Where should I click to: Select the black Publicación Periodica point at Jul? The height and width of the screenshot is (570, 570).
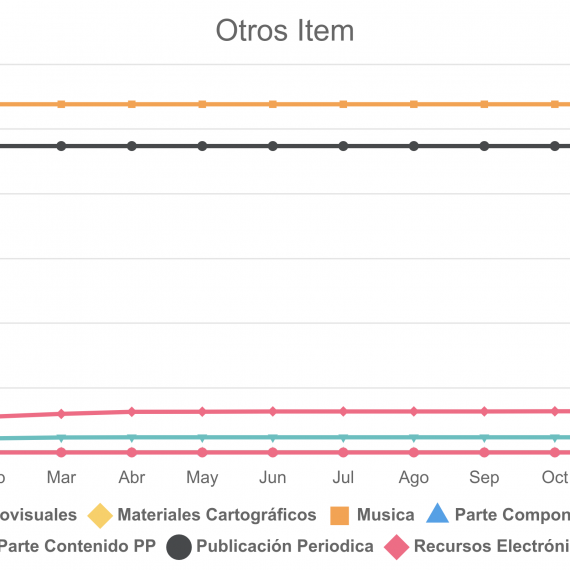[343, 146]
